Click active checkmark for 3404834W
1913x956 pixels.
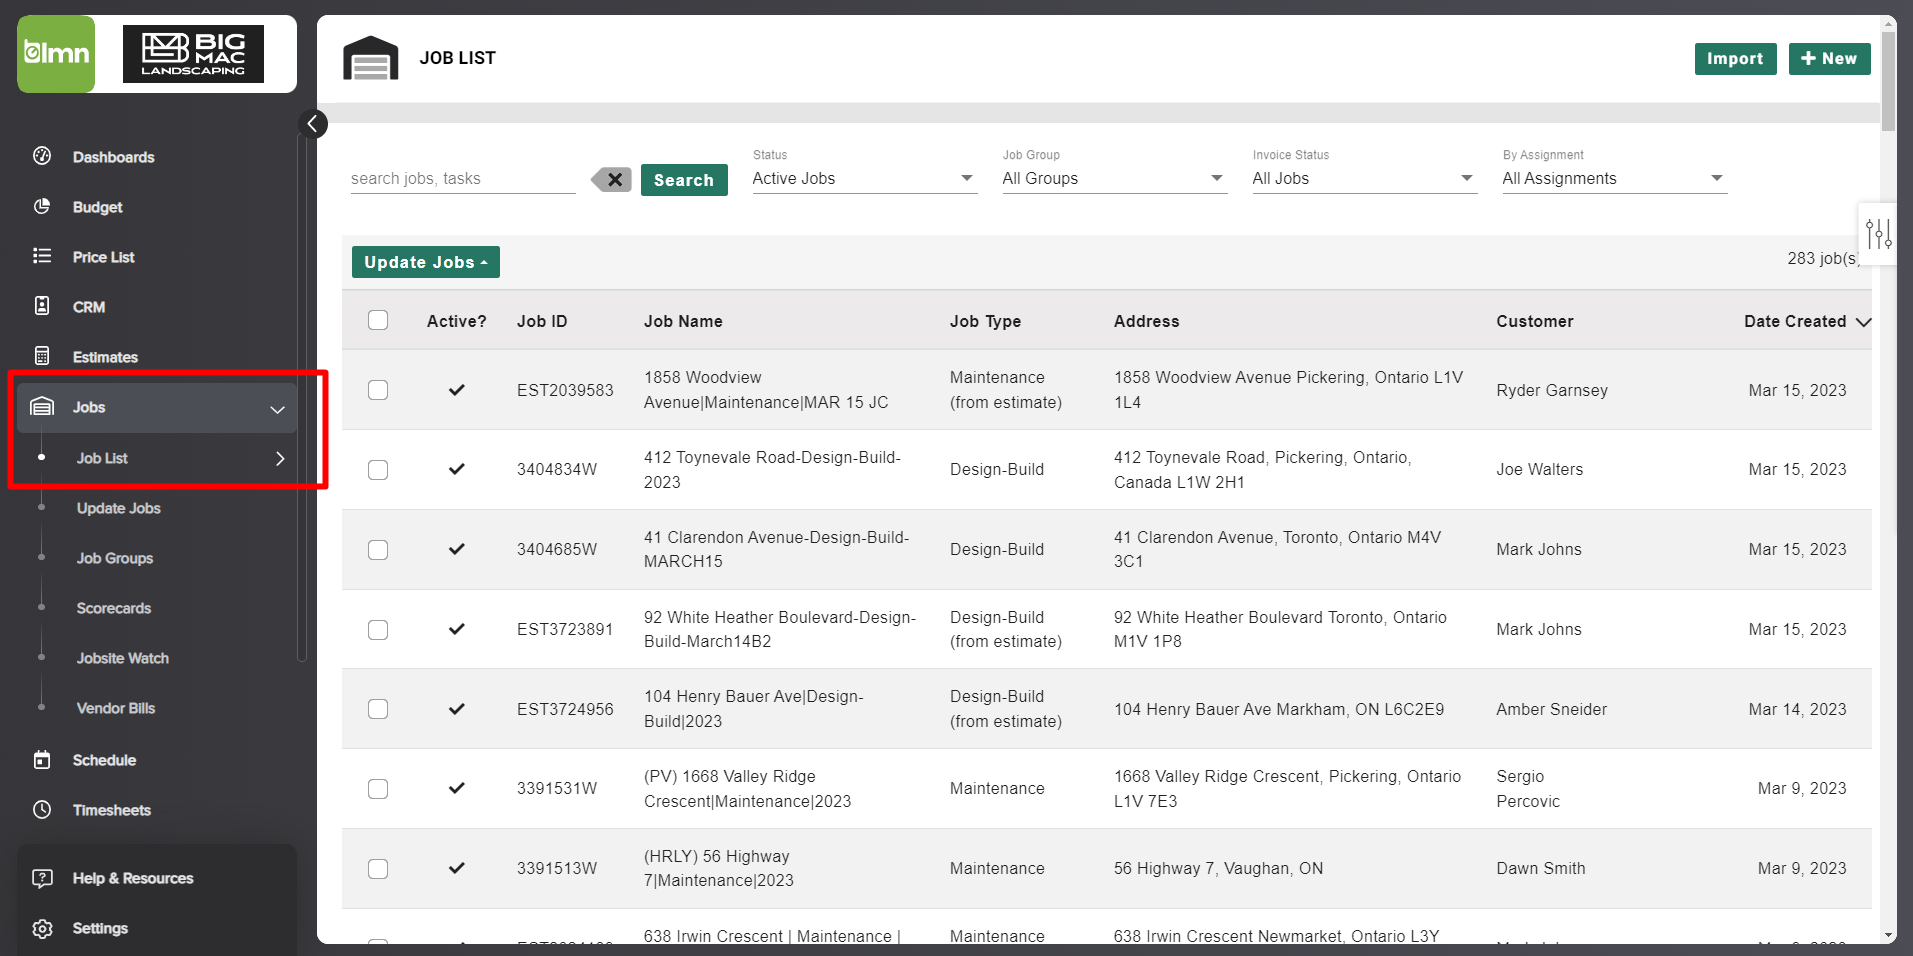(457, 469)
